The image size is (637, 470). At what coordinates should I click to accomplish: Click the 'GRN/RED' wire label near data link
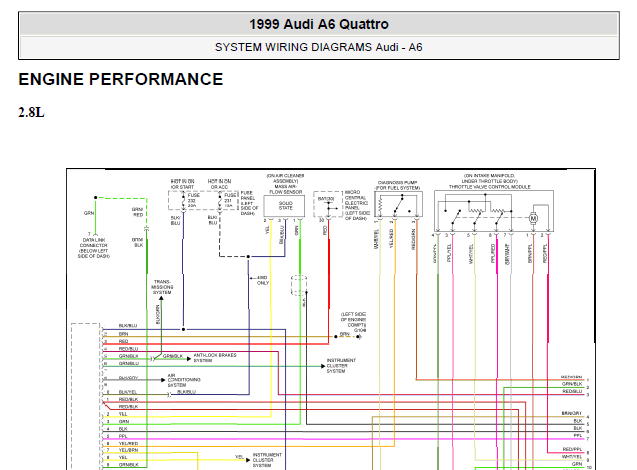point(138,212)
